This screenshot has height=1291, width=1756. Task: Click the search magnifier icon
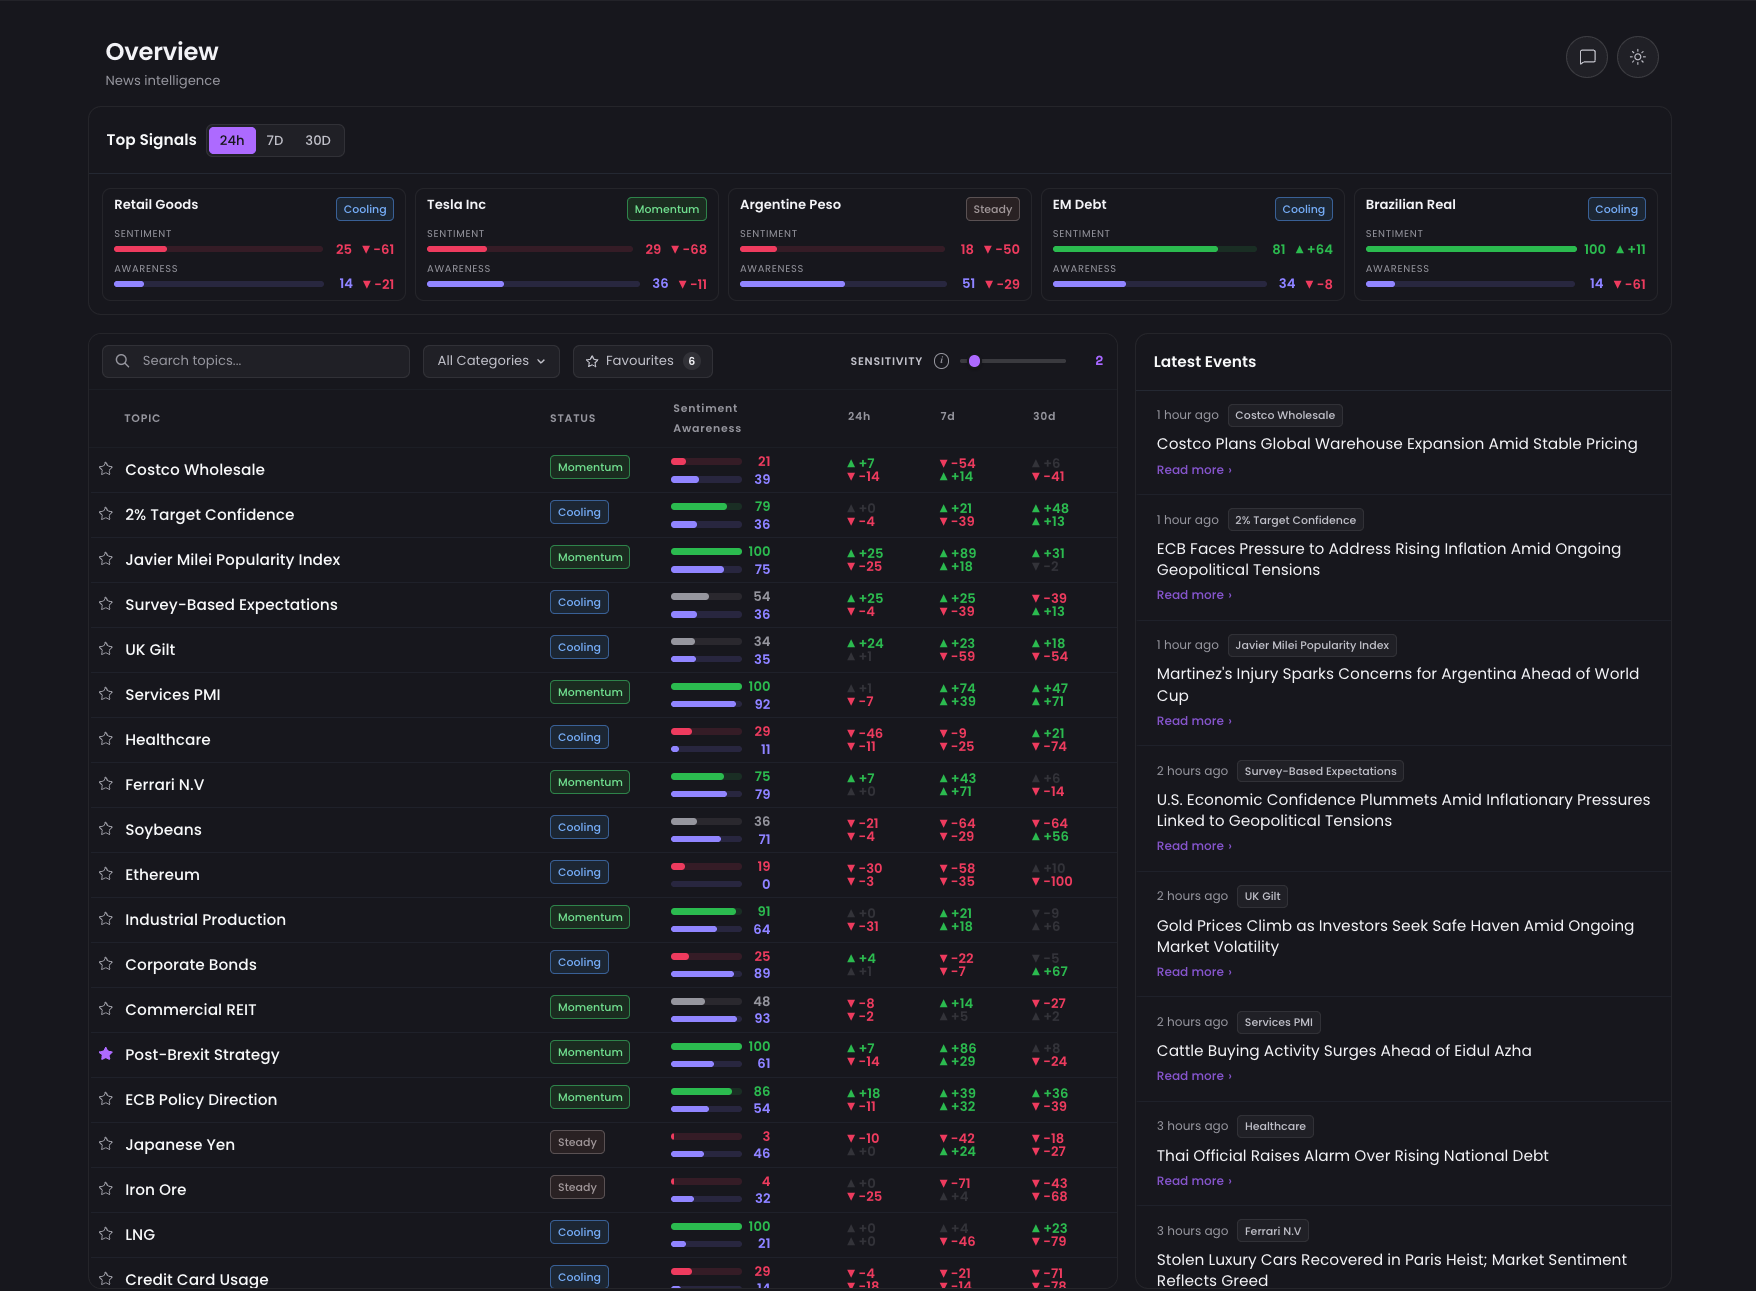[x=122, y=361]
